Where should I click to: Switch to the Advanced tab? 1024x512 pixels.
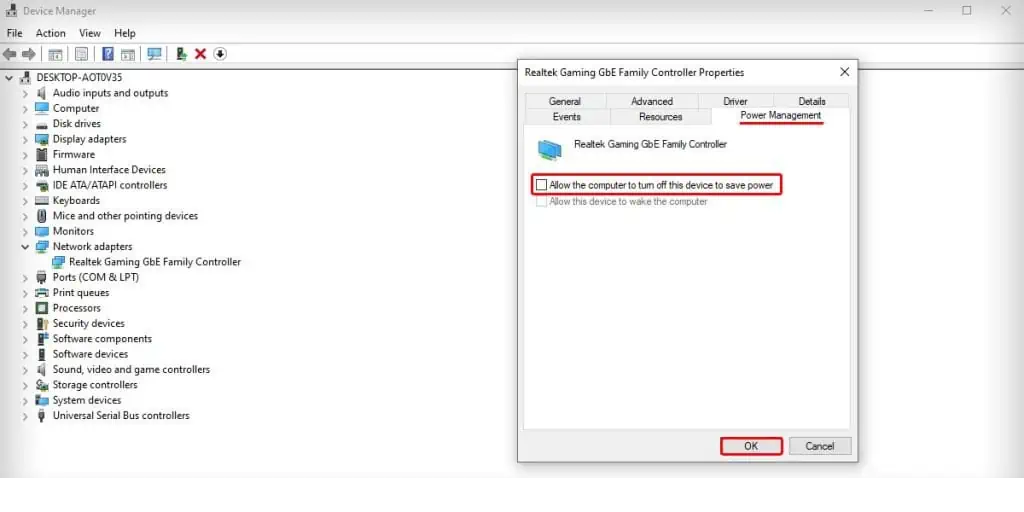point(652,101)
